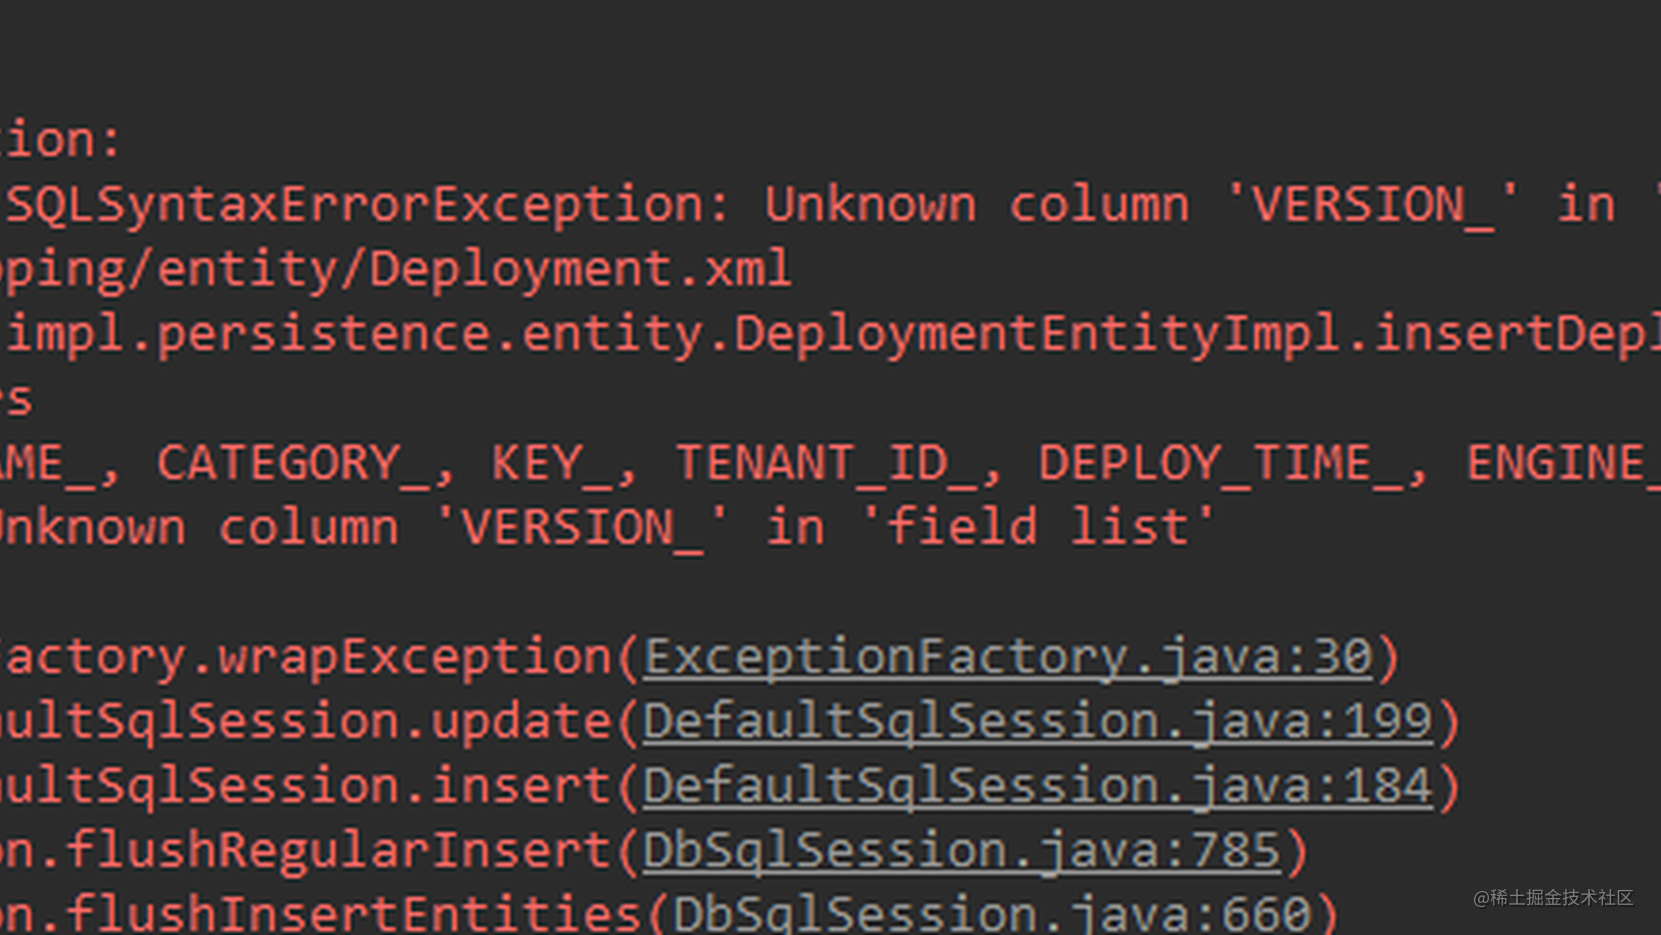Click the ENGINE_ column name
This screenshot has height=935, width=1661.
tap(1563, 464)
